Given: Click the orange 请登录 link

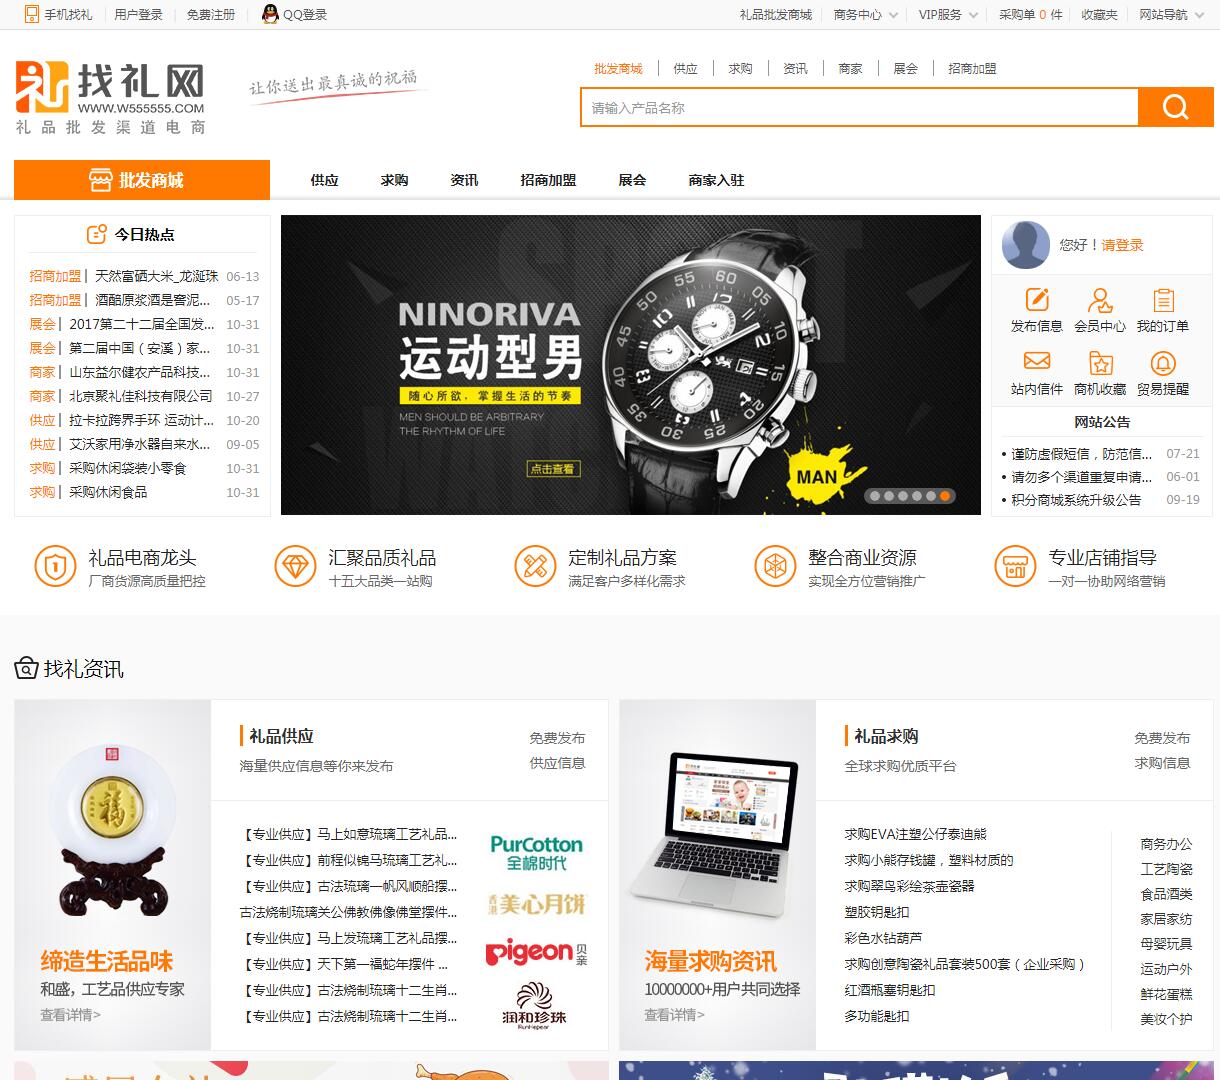Looking at the screenshot, I should pos(1122,244).
